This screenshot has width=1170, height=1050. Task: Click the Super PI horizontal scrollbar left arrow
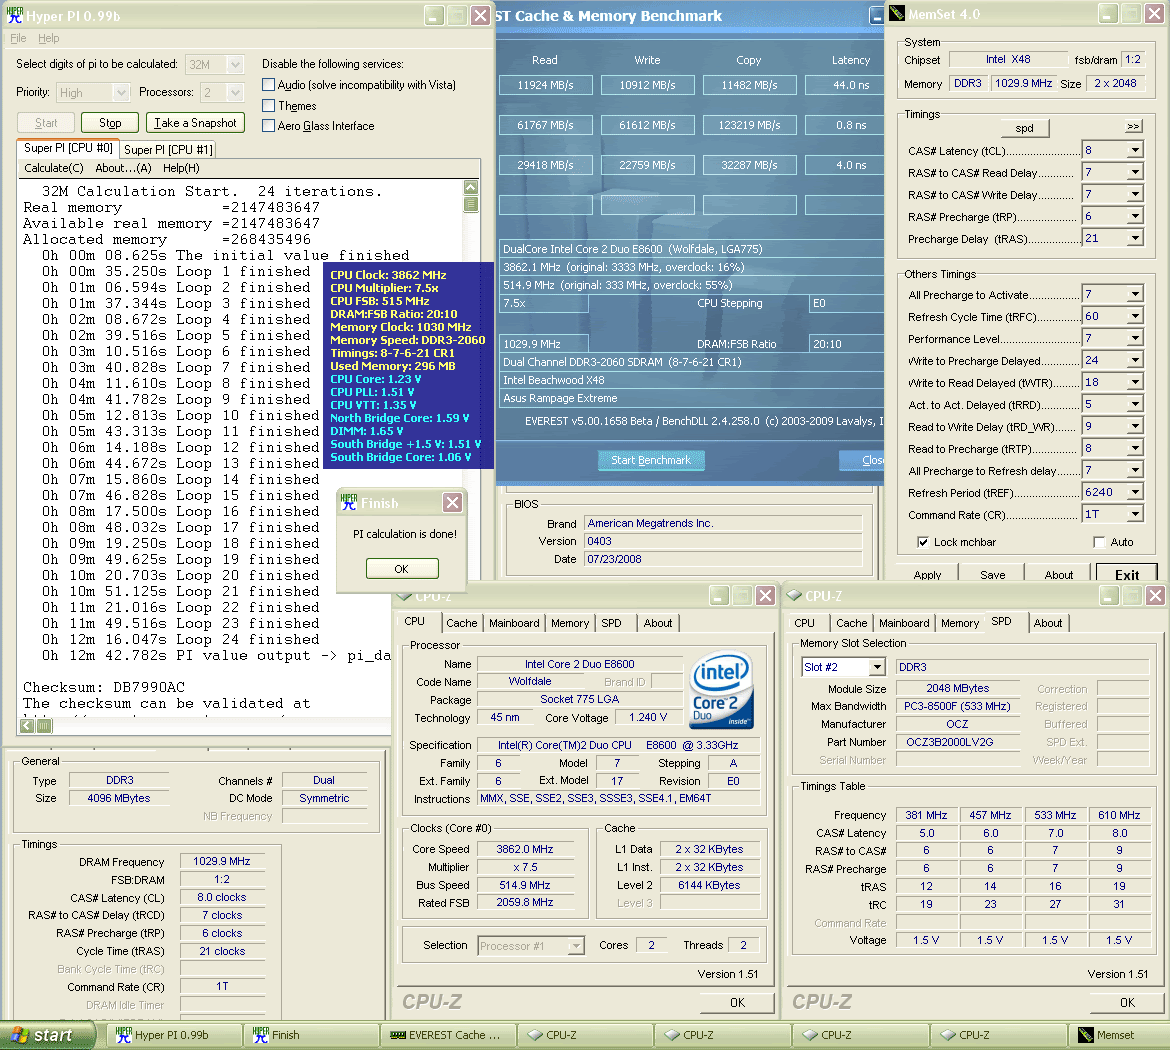[x=28, y=725]
